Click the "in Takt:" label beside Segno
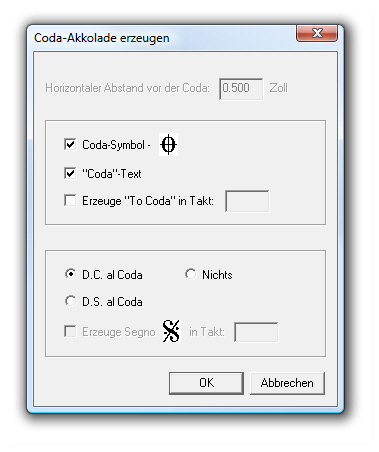Viewport: 379px width, 452px height. point(207,332)
